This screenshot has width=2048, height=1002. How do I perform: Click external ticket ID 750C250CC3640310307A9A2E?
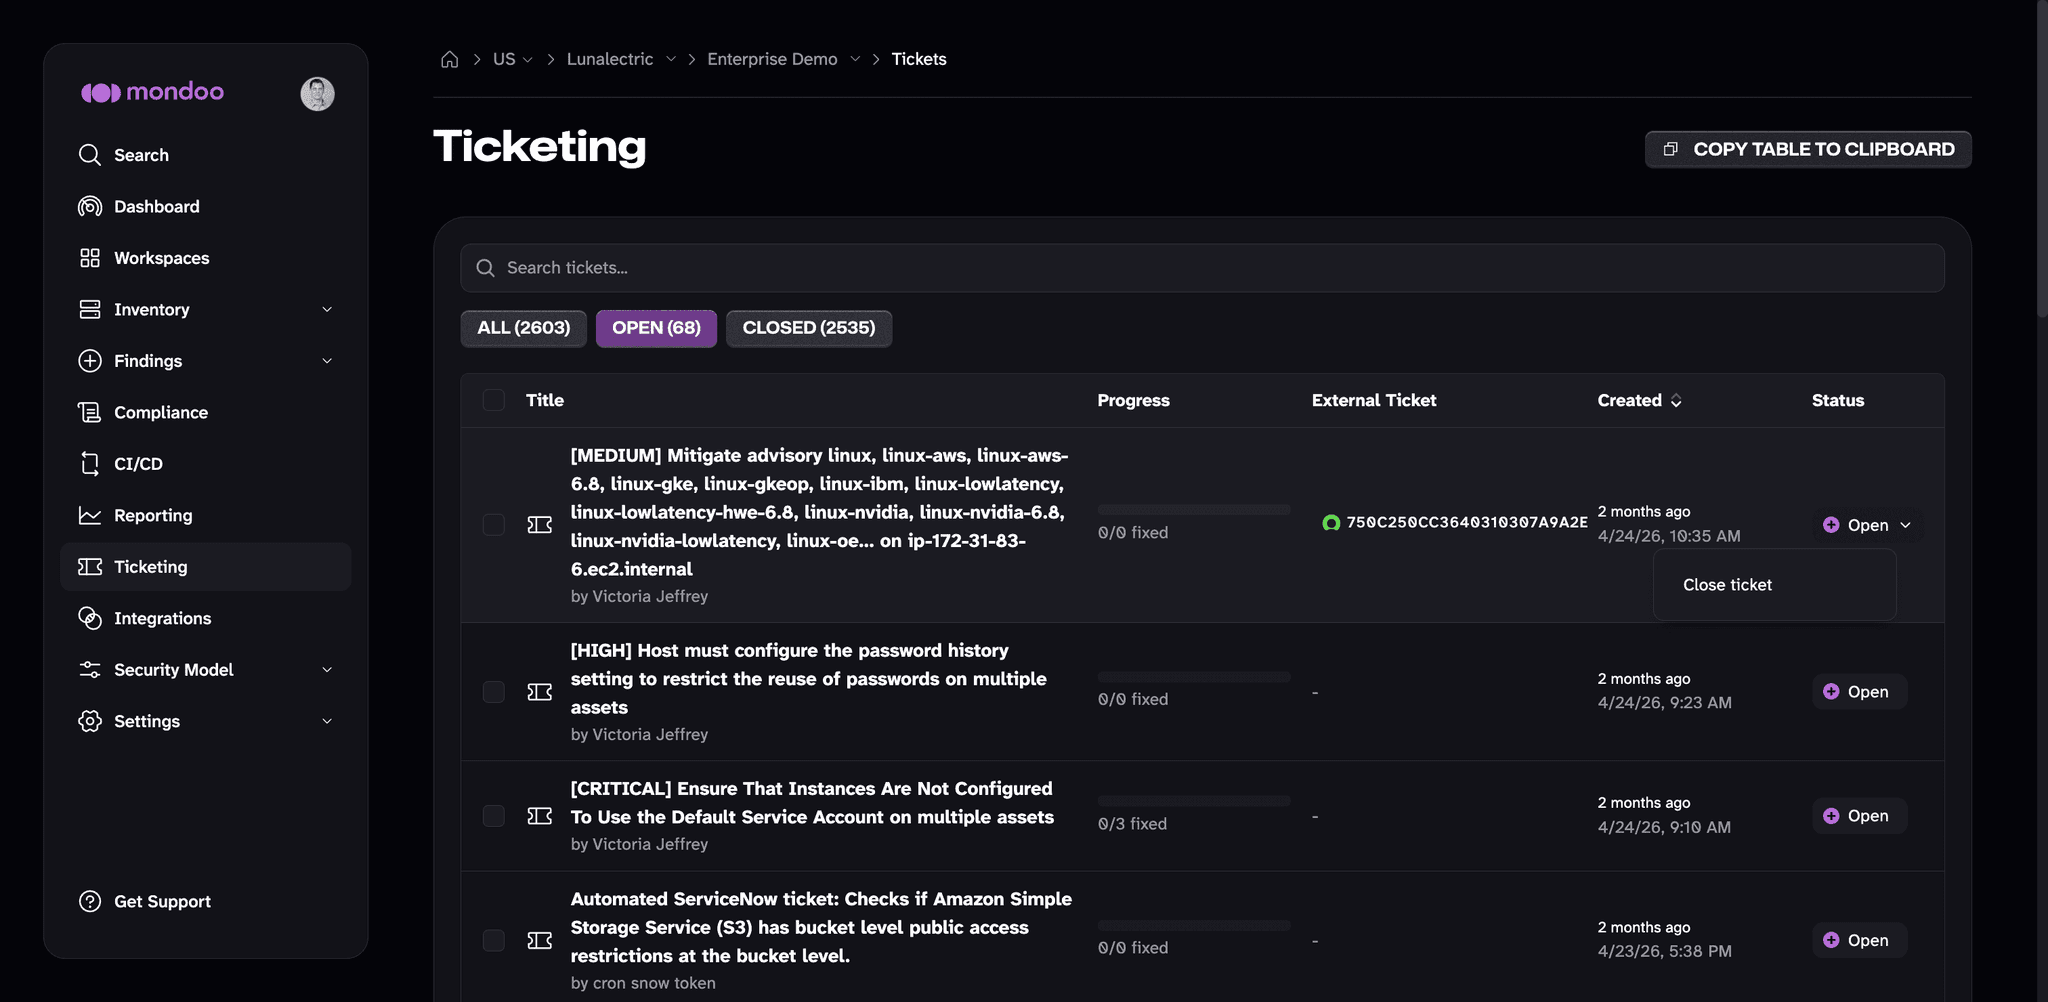click(x=1467, y=522)
